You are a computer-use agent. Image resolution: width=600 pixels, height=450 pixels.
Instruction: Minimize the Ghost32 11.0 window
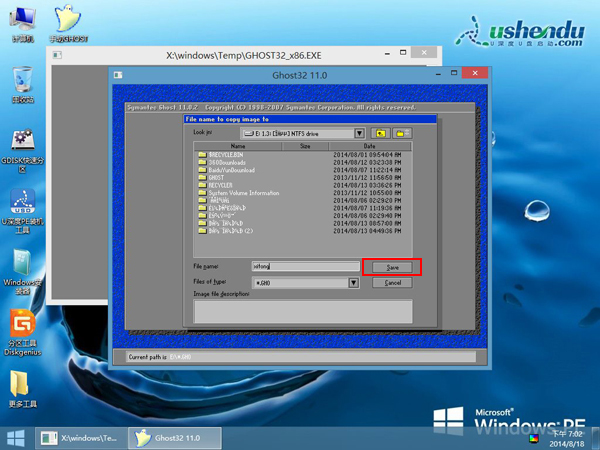click(439, 73)
